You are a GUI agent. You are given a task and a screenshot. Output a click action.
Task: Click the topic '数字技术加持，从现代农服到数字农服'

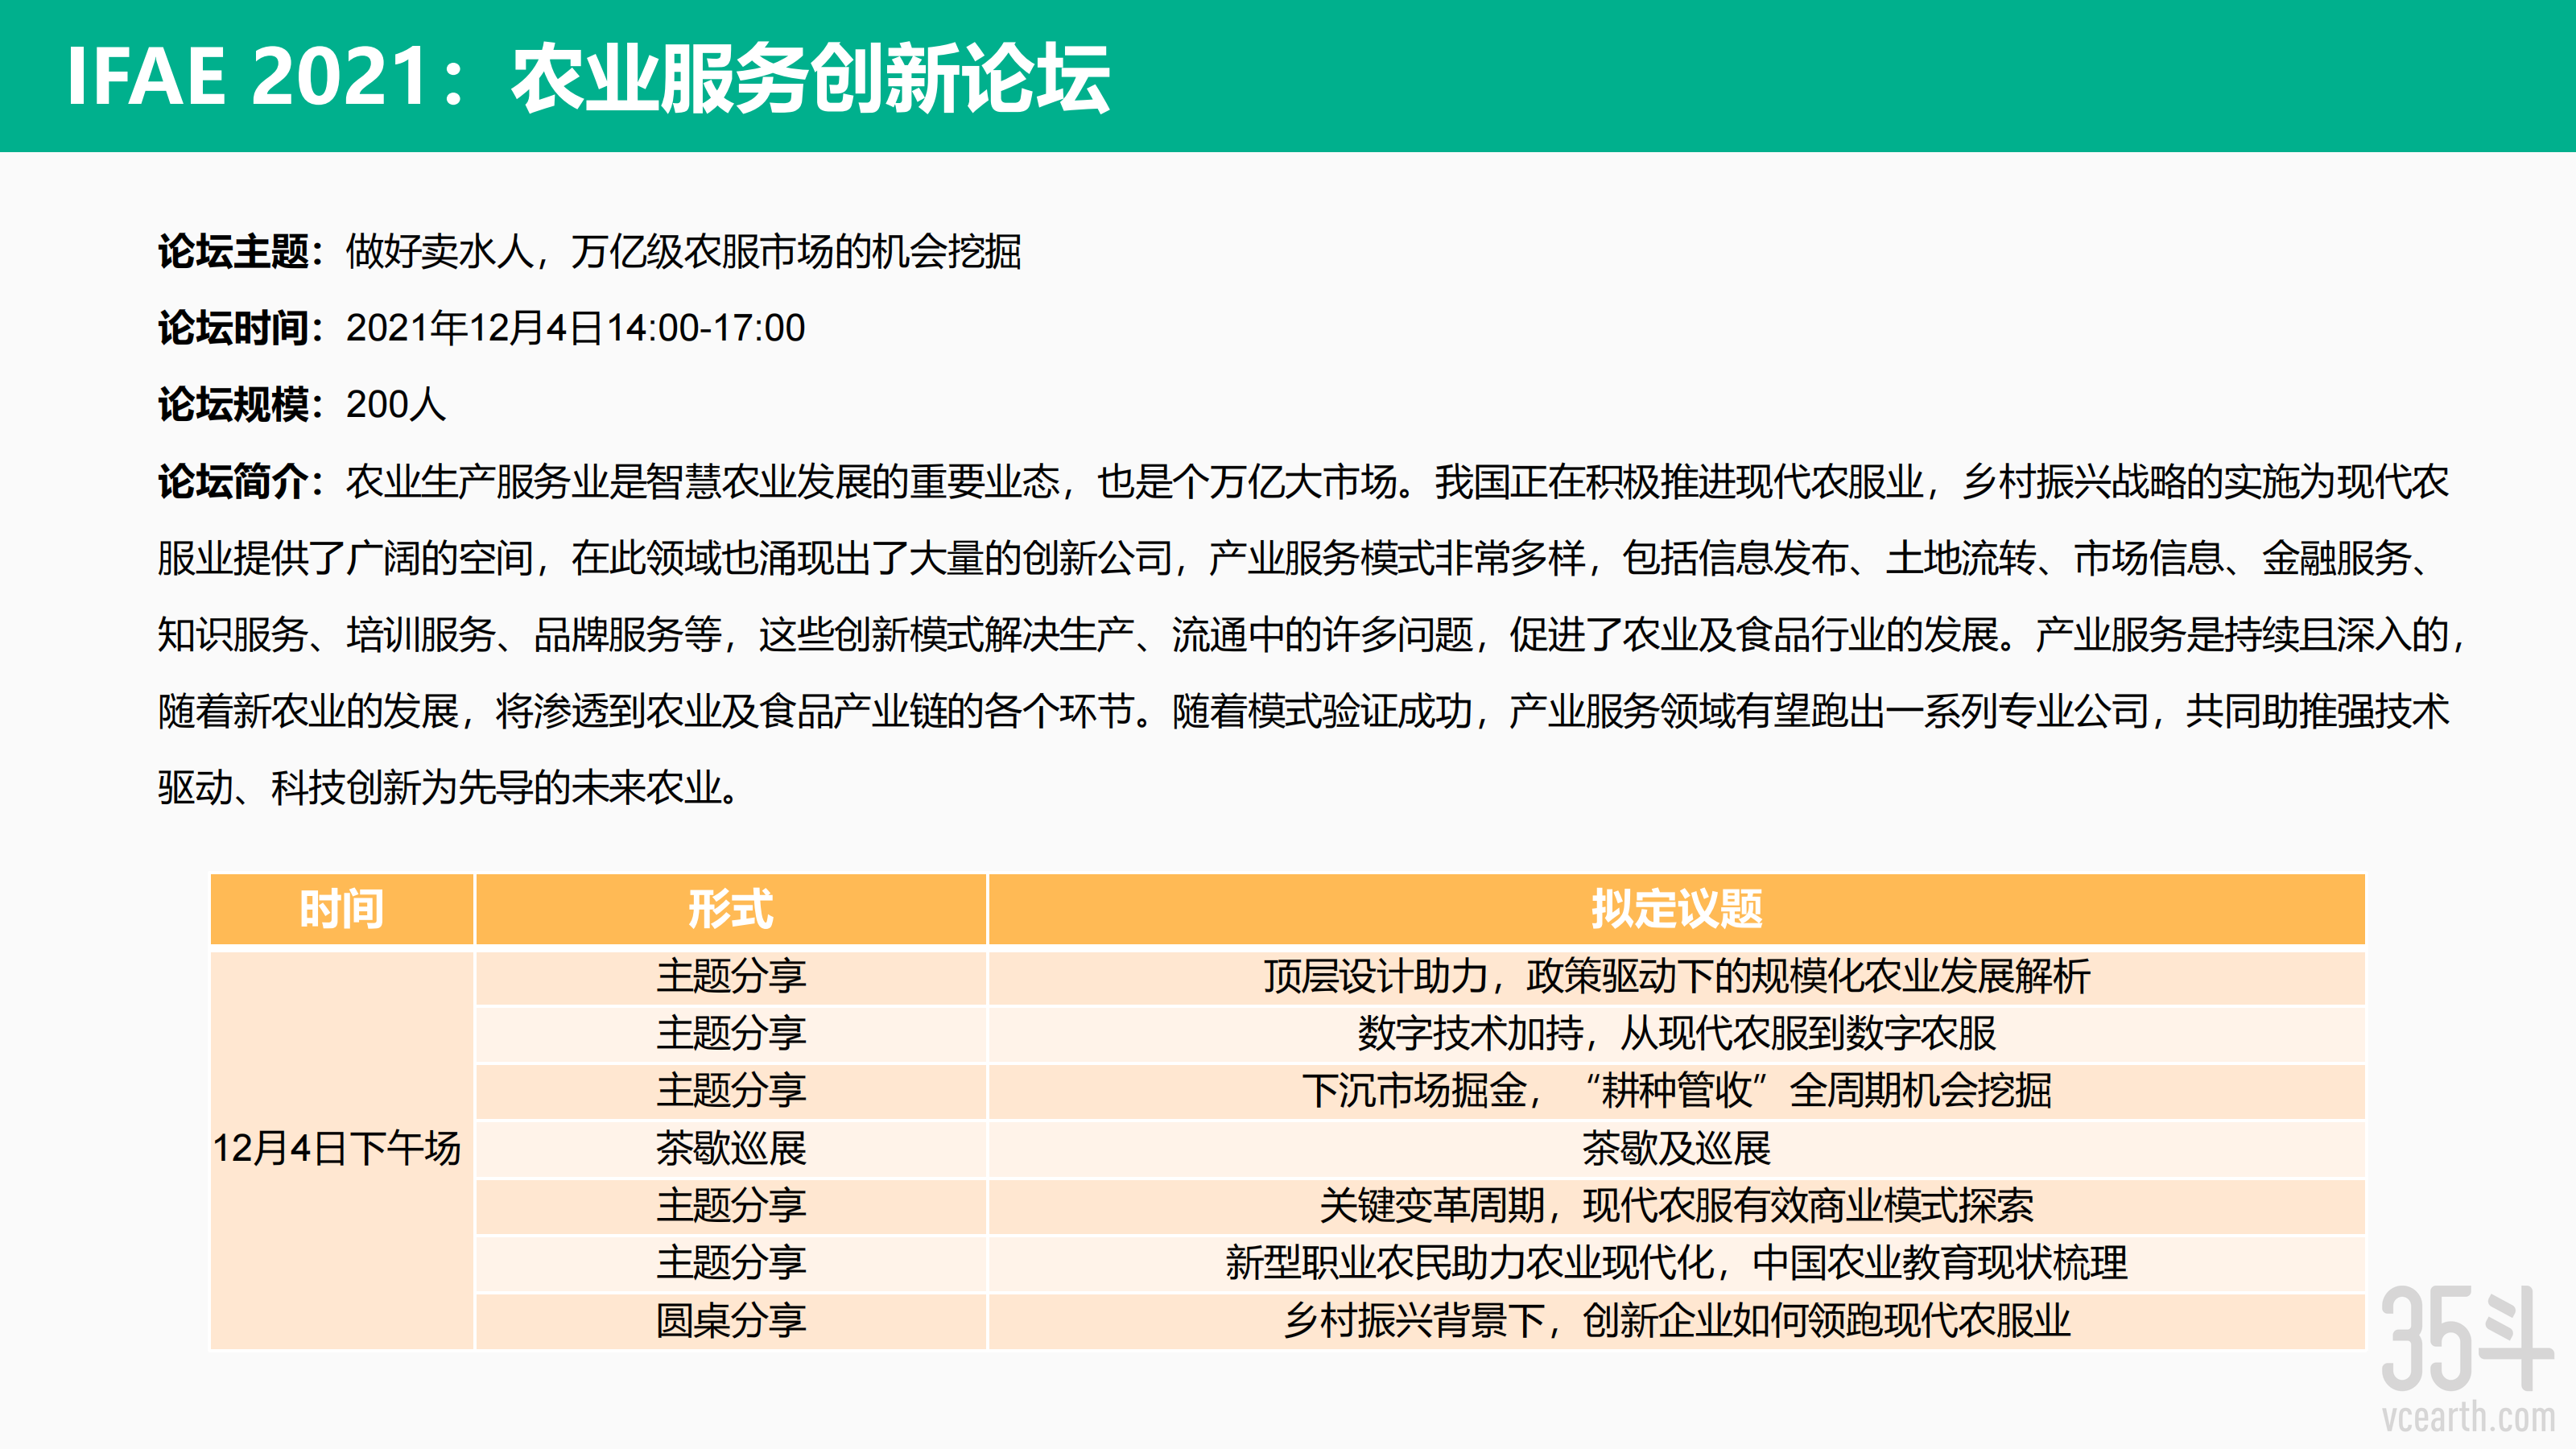pos(1677,1033)
